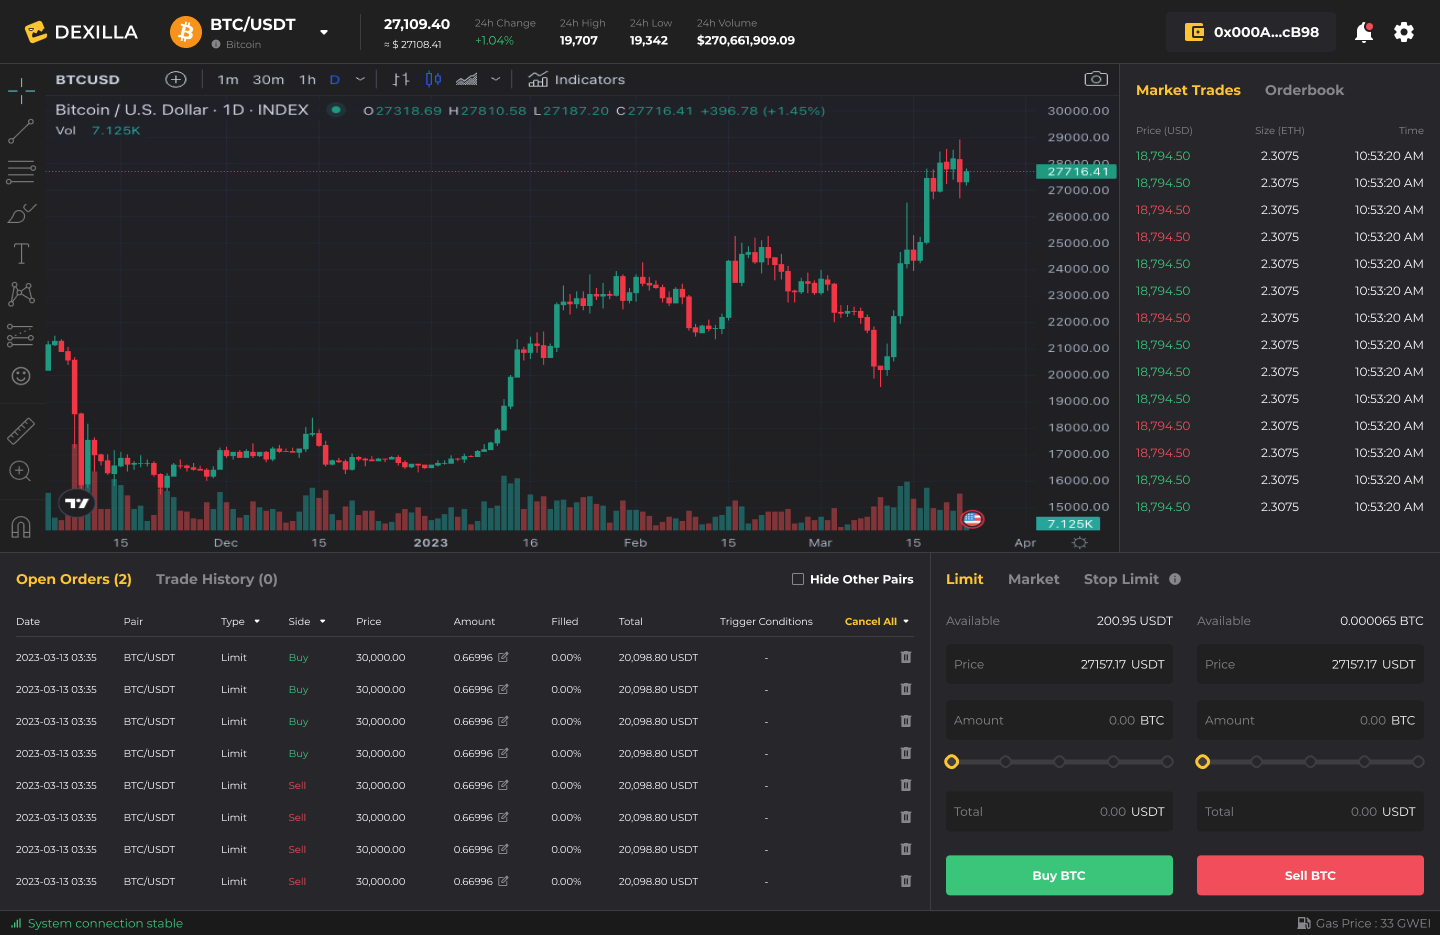Open the forecasting and measurement tools
Image resolution: width=1440 pixels, height=935 pixels.
click(21, 335)
